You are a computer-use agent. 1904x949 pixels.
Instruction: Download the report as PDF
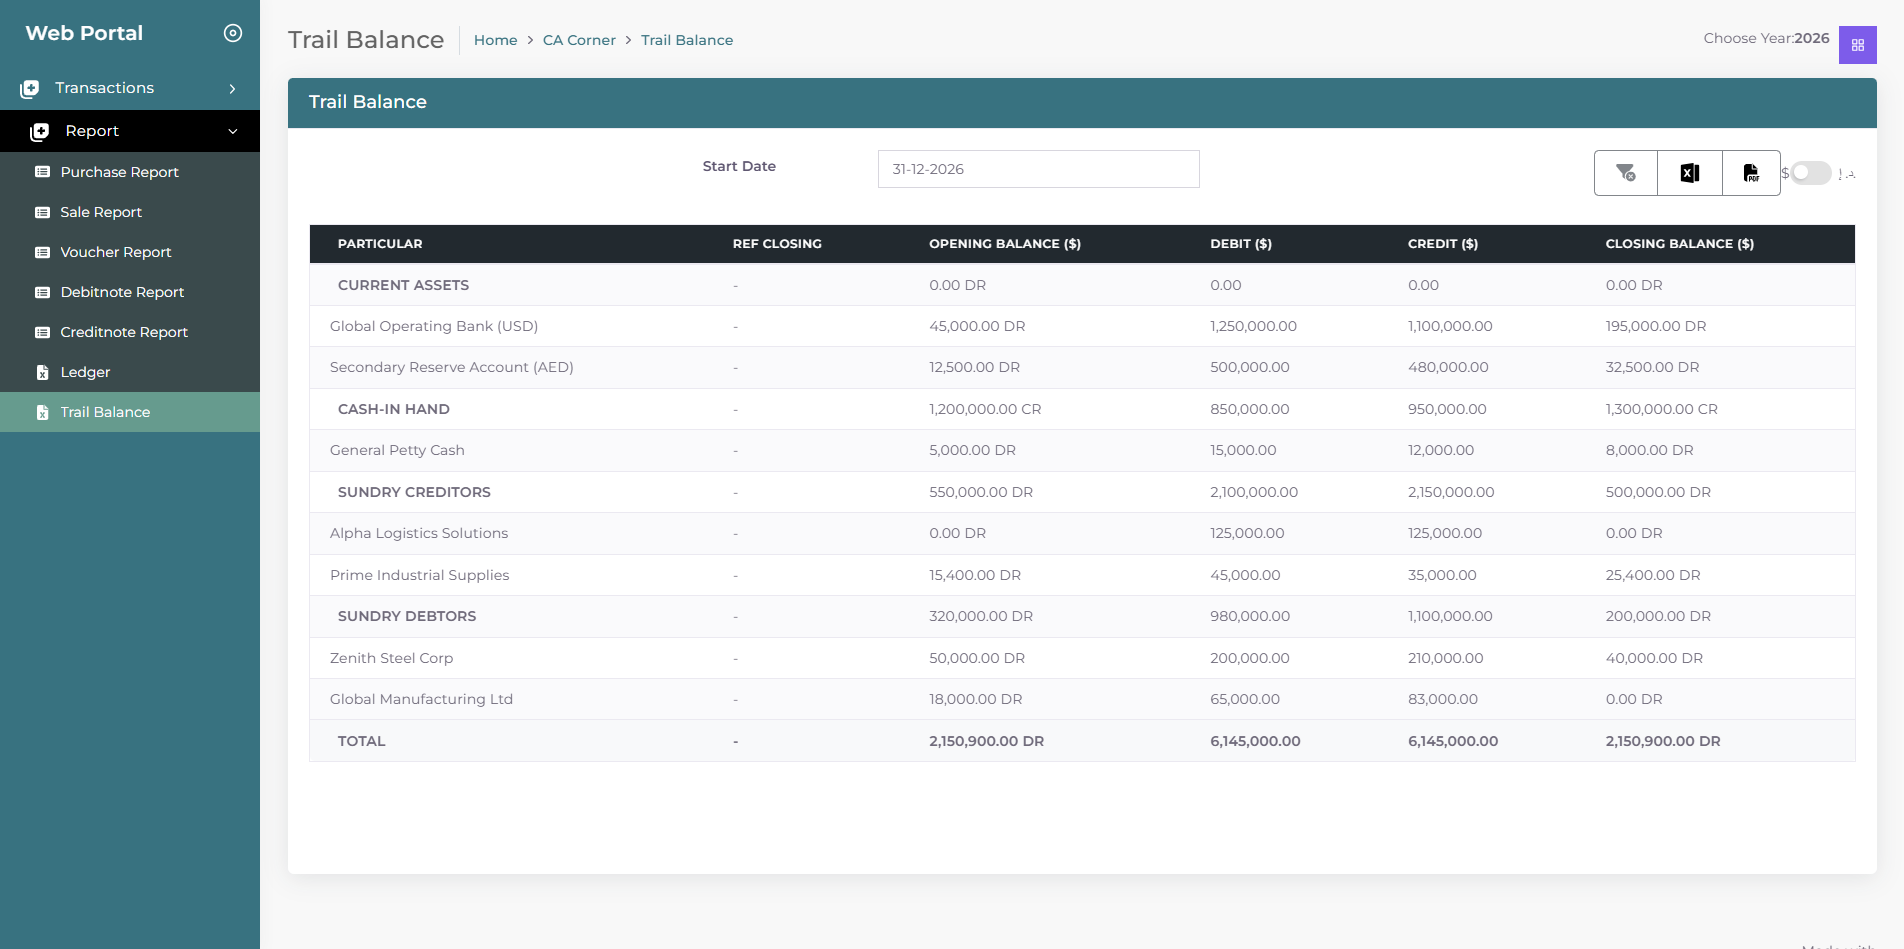(x=1751, y=173)
